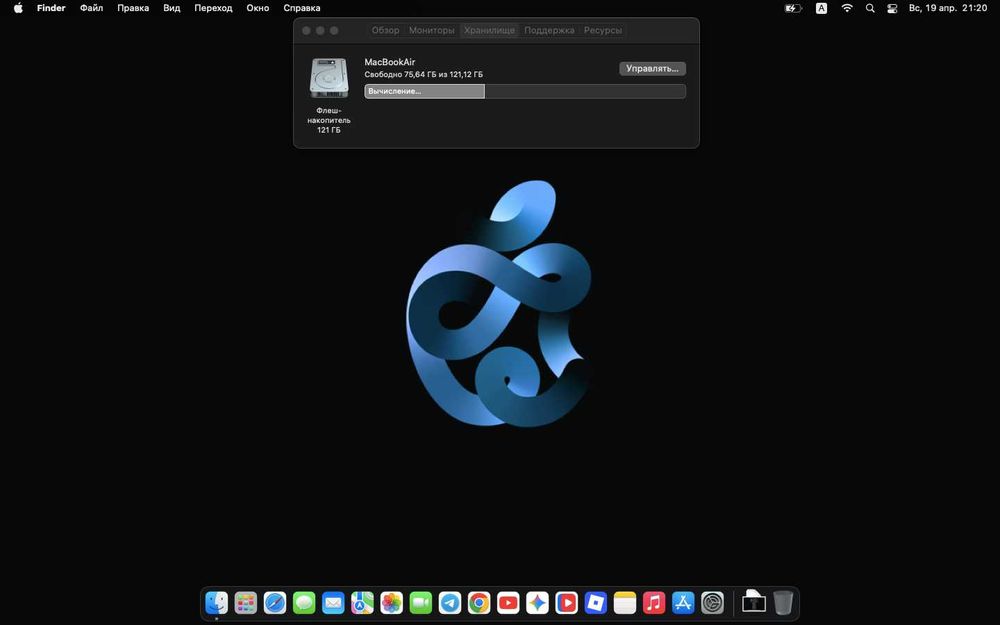
Task: Launch Google Chrome from the Dock
Action: click(479, 602)
